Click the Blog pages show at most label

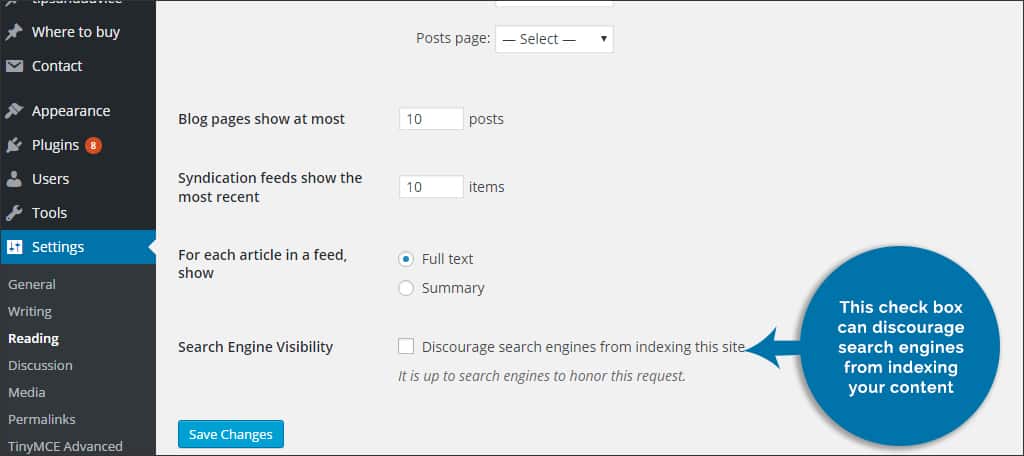tap(261, 120)
